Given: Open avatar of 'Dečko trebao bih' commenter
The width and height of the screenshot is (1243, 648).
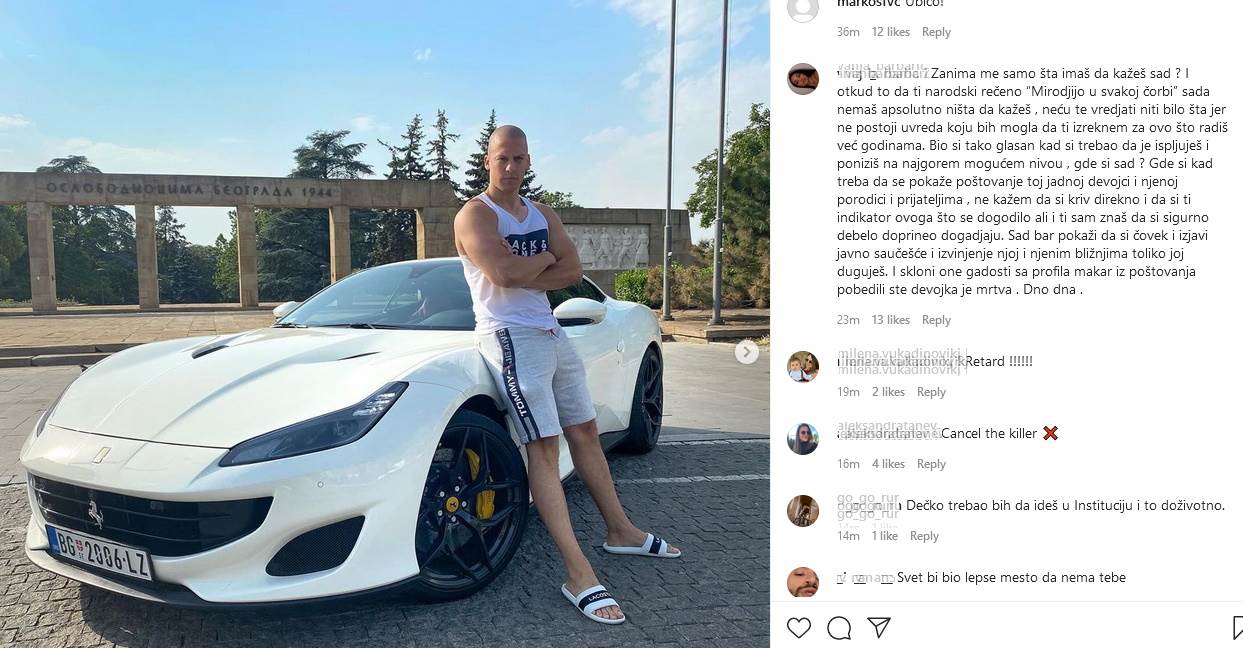Looking at the screenshot, I should point(803,511).
